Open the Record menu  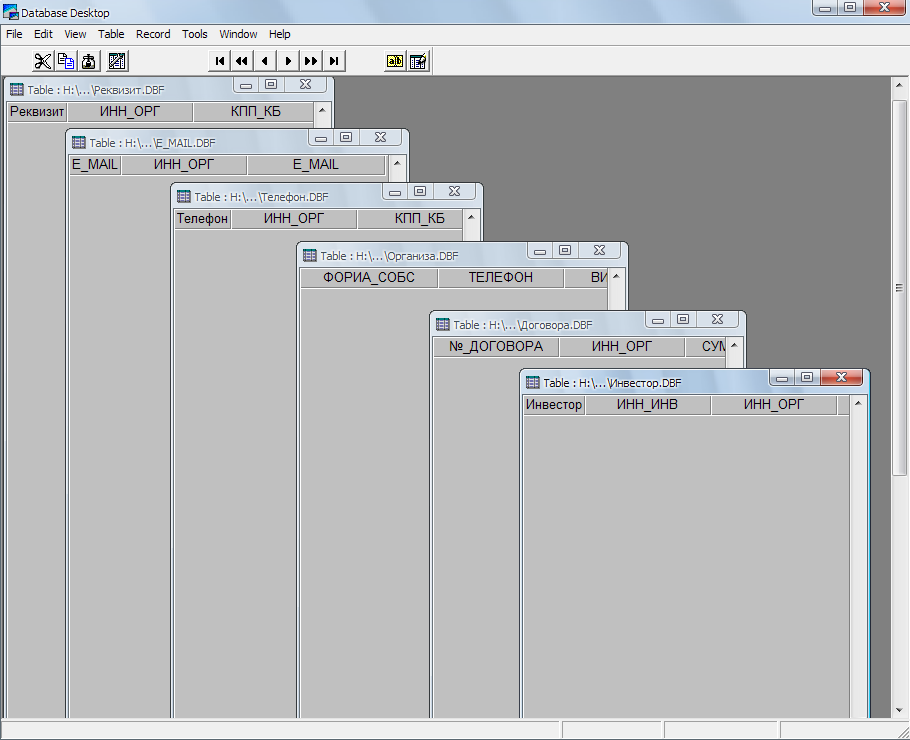click(x=153, y=34)
